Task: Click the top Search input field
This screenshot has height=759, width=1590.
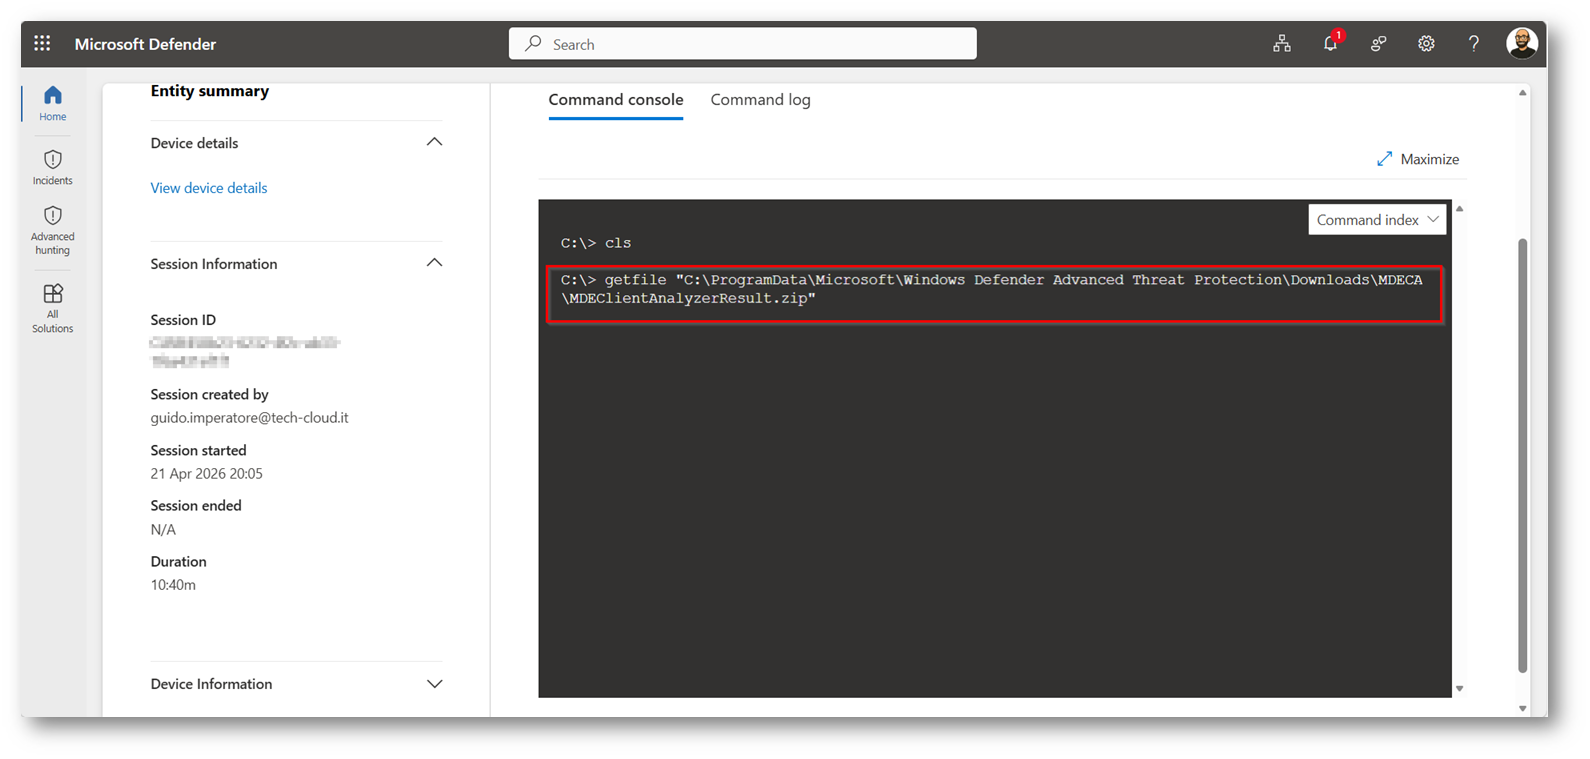Action: click(743, 44)
